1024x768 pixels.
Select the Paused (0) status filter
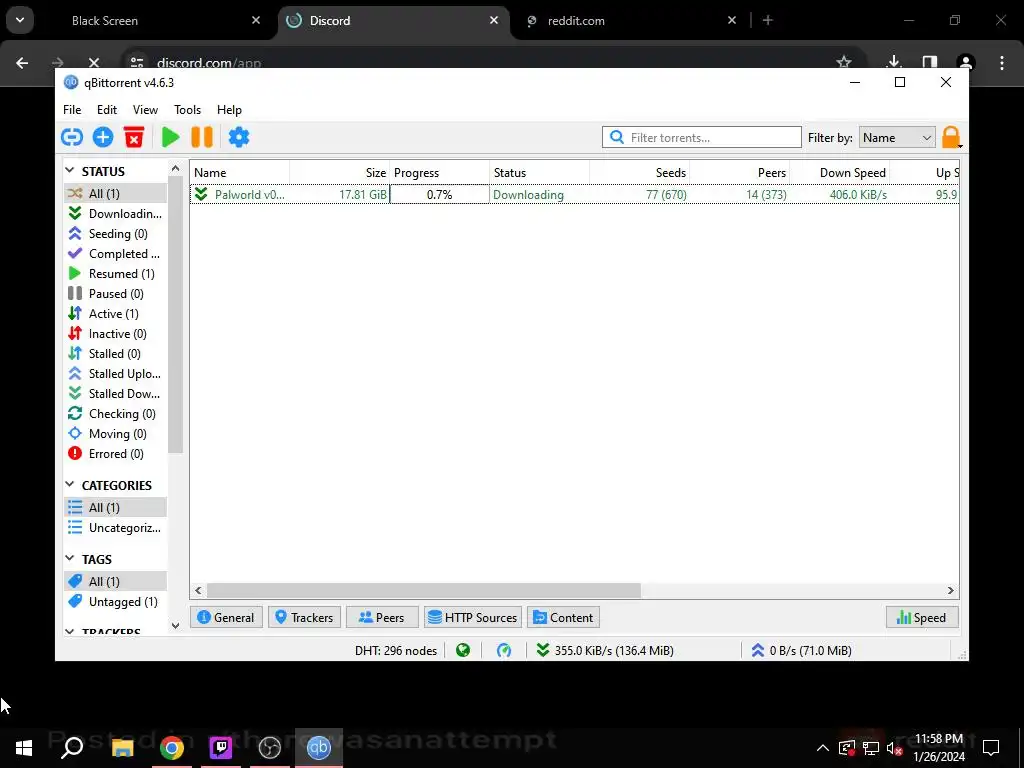116,294
